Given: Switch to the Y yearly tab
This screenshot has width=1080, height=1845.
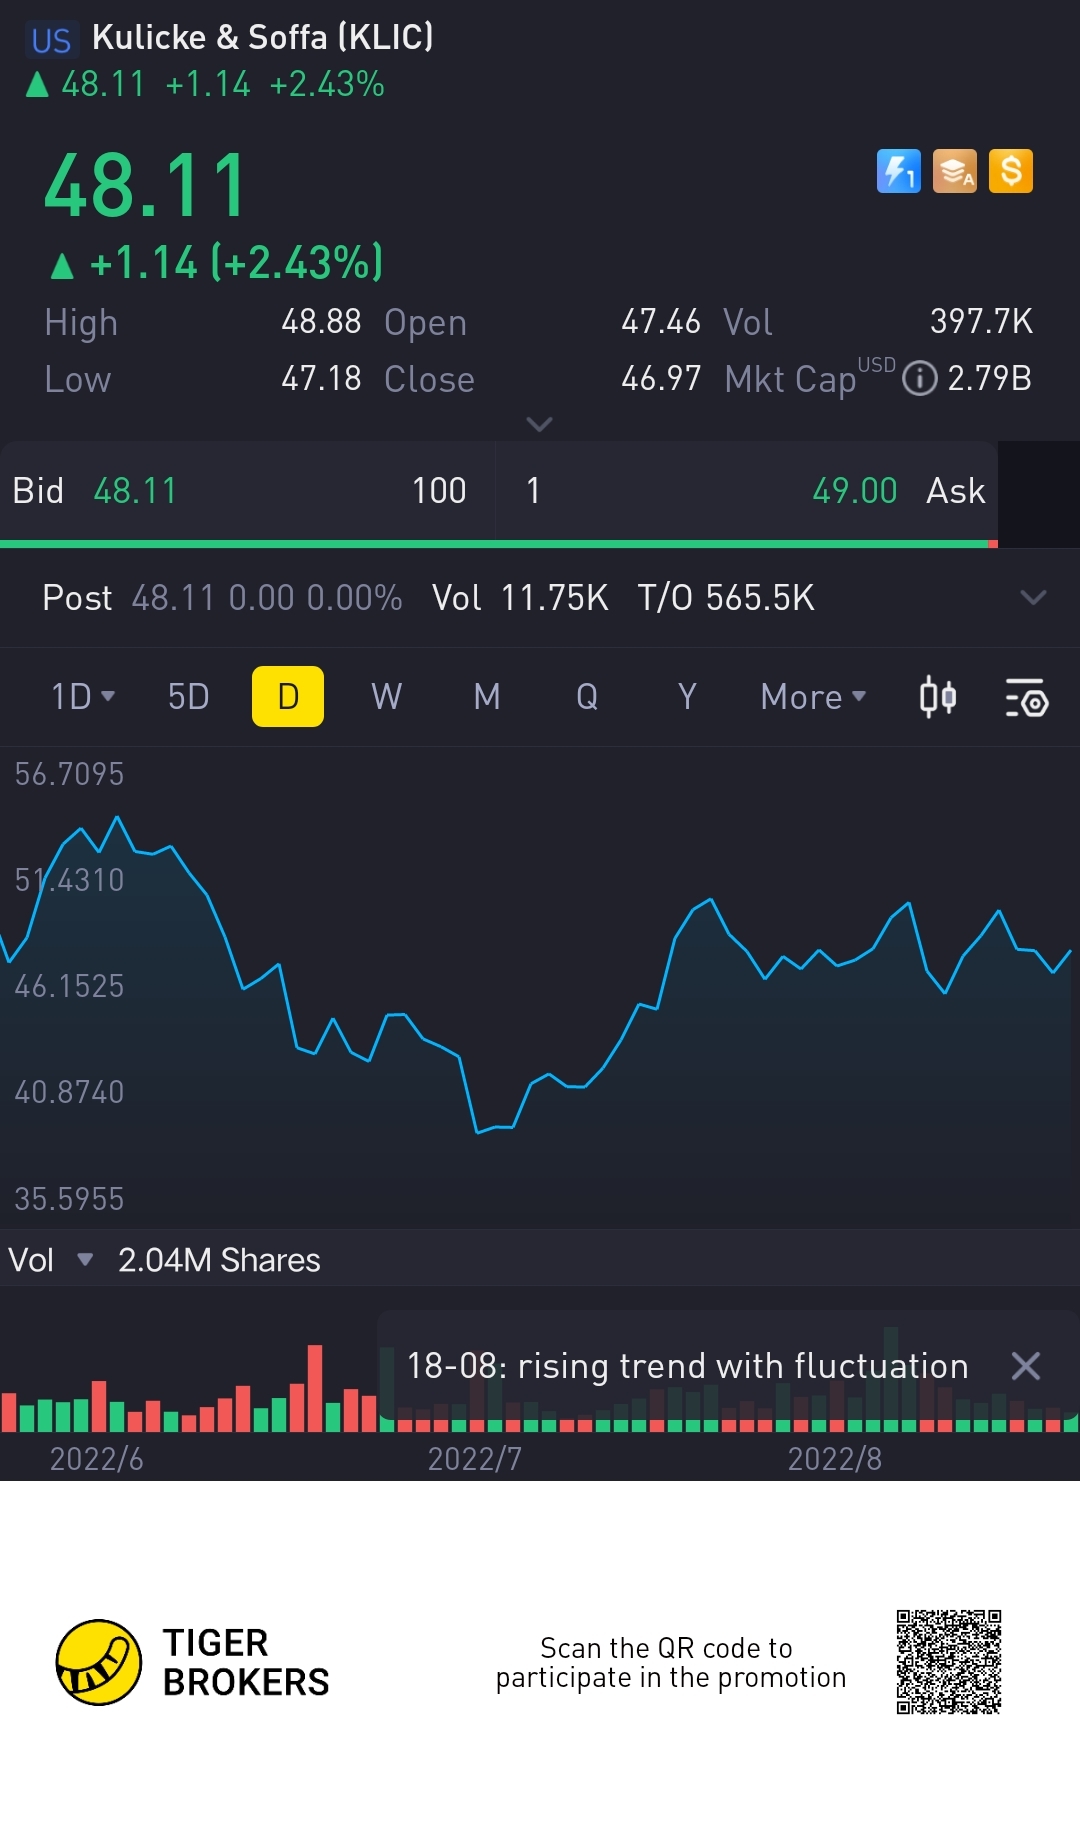Looking at the screenshot, I should coord(687,697).
